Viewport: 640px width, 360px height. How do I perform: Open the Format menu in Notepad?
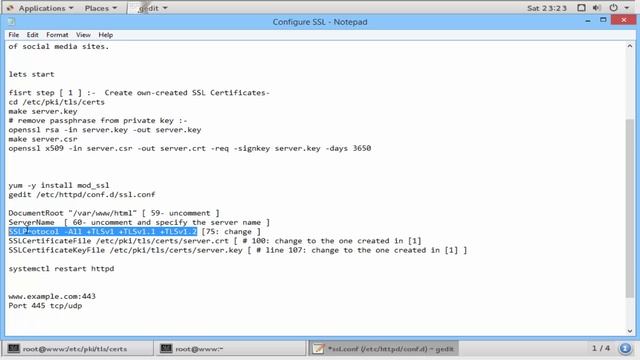coord(57,35)
